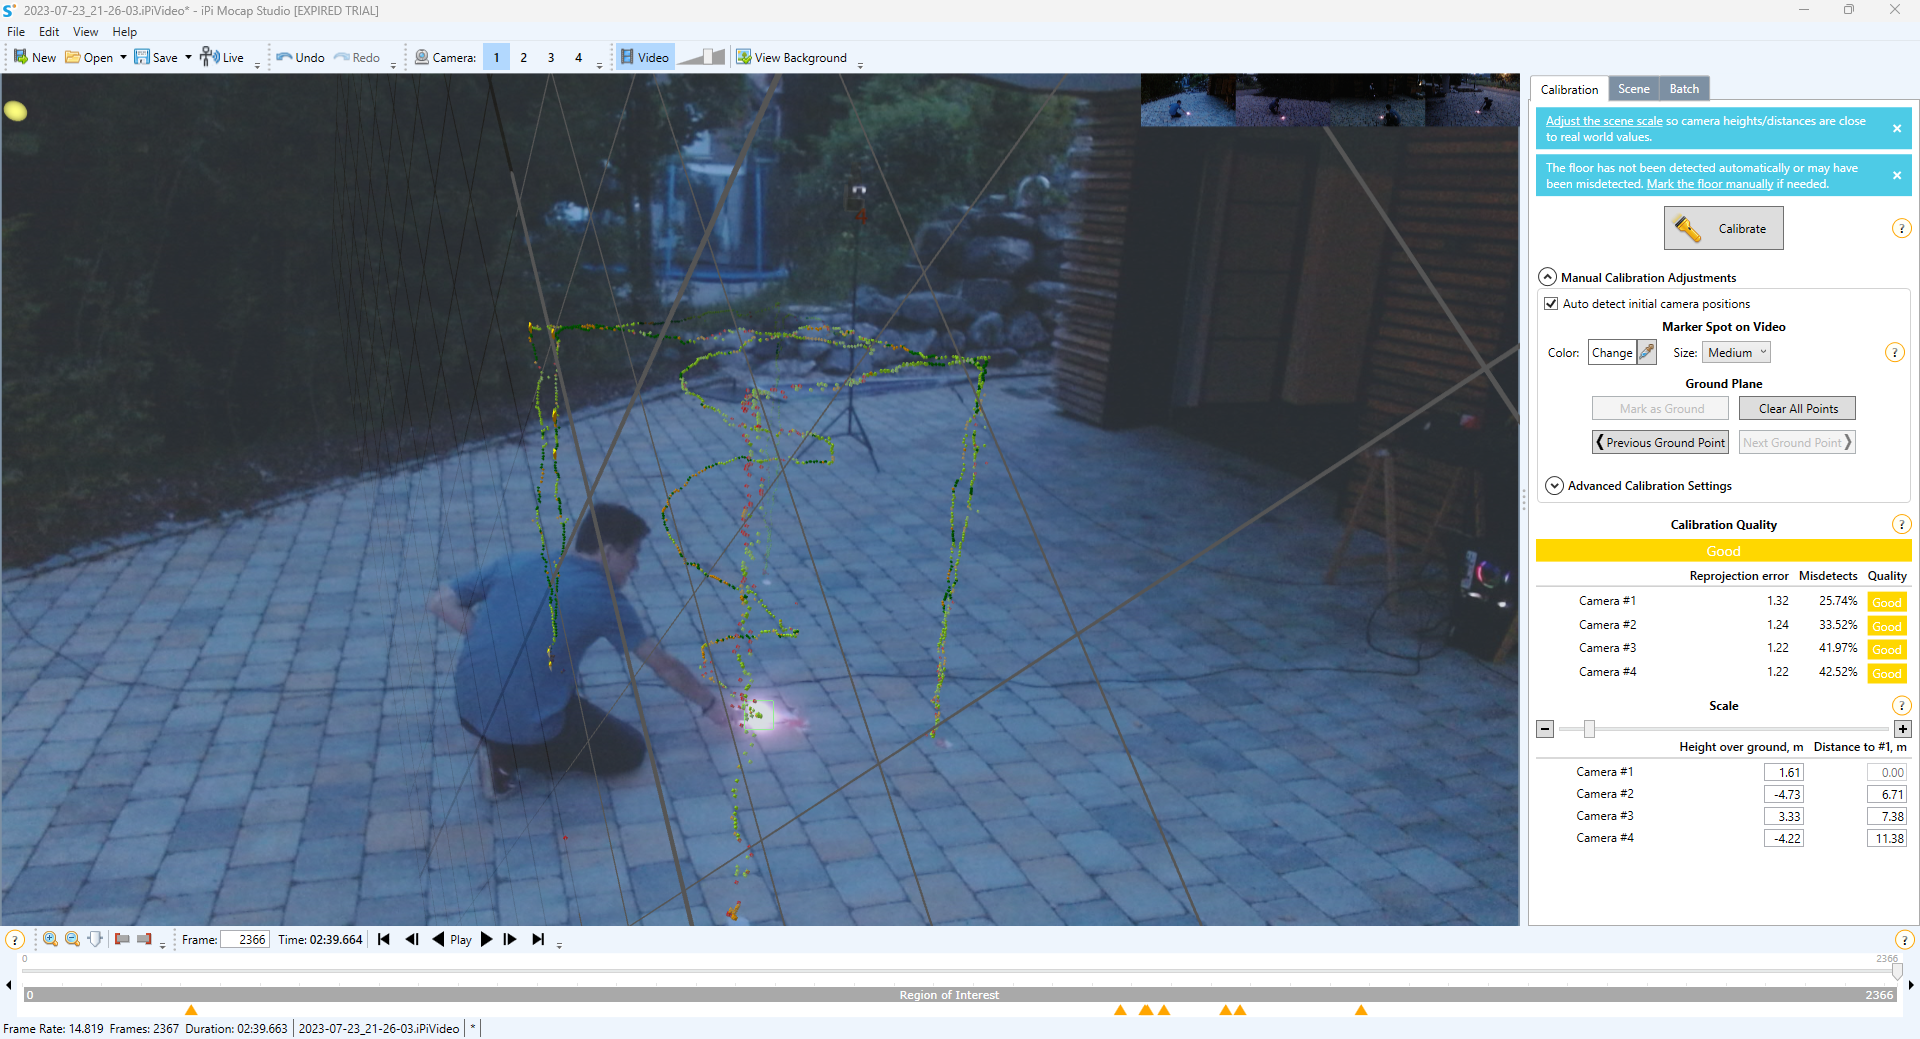Jump to the last frame
Screen dimensions: 1920x1039
(538, 939)
